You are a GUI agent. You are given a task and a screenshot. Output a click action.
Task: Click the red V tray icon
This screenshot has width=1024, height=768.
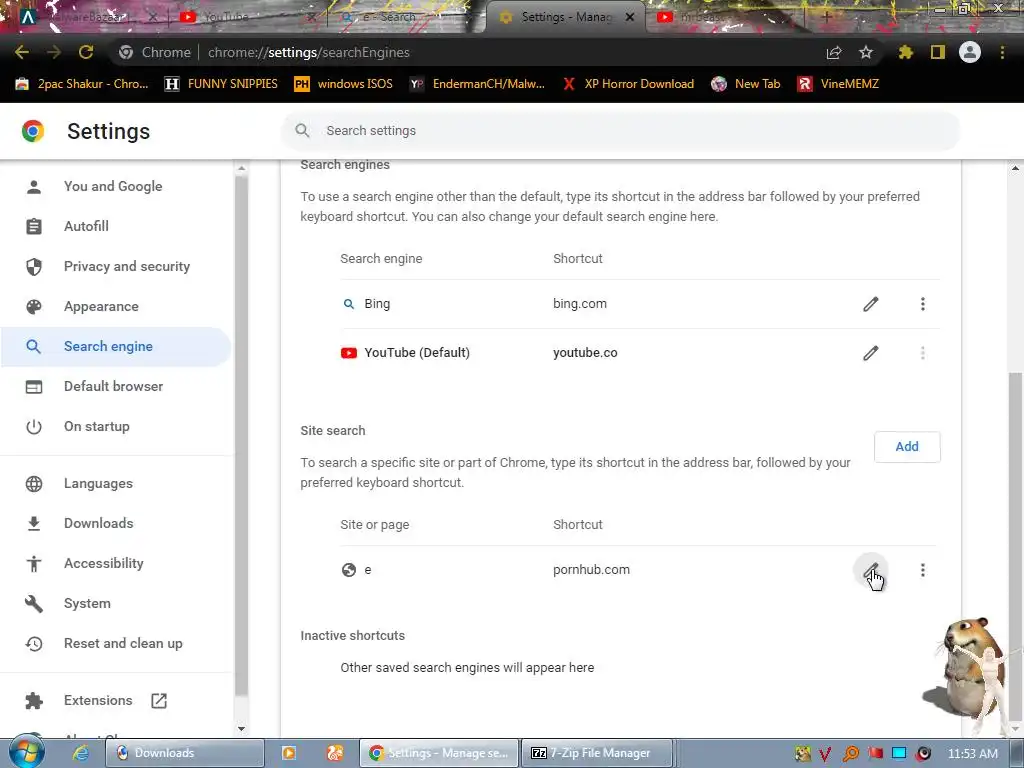[x=825, y=754]
